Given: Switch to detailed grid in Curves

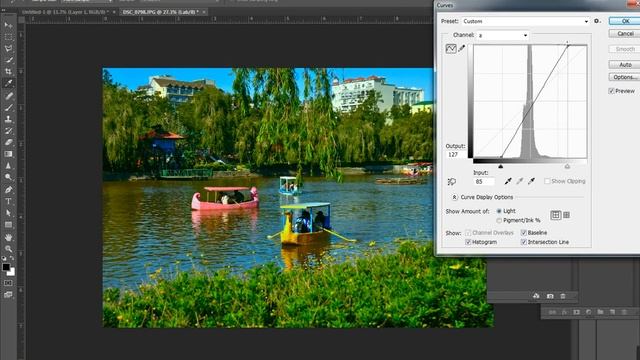Looking at the screenshot, I should coord(567,215).
